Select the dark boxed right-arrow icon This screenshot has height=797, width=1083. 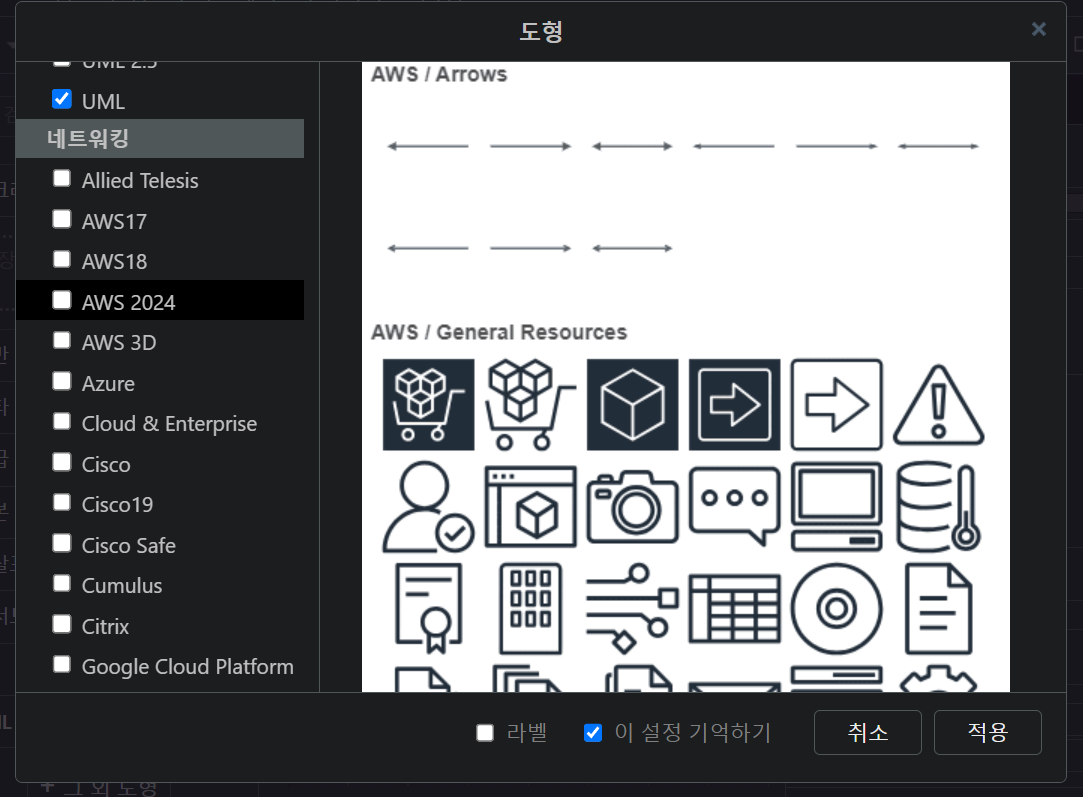click(x=734, y=405)
